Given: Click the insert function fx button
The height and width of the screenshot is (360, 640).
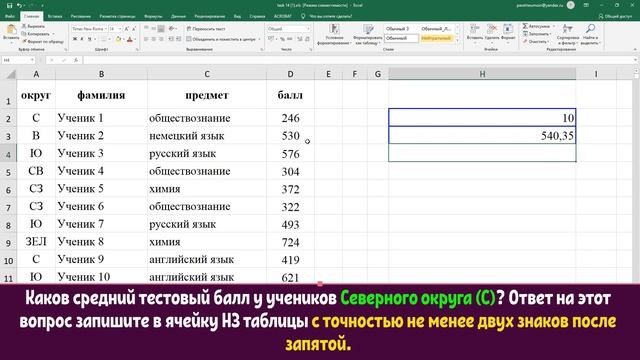Looking at the screenshot, I should (76, 60).
